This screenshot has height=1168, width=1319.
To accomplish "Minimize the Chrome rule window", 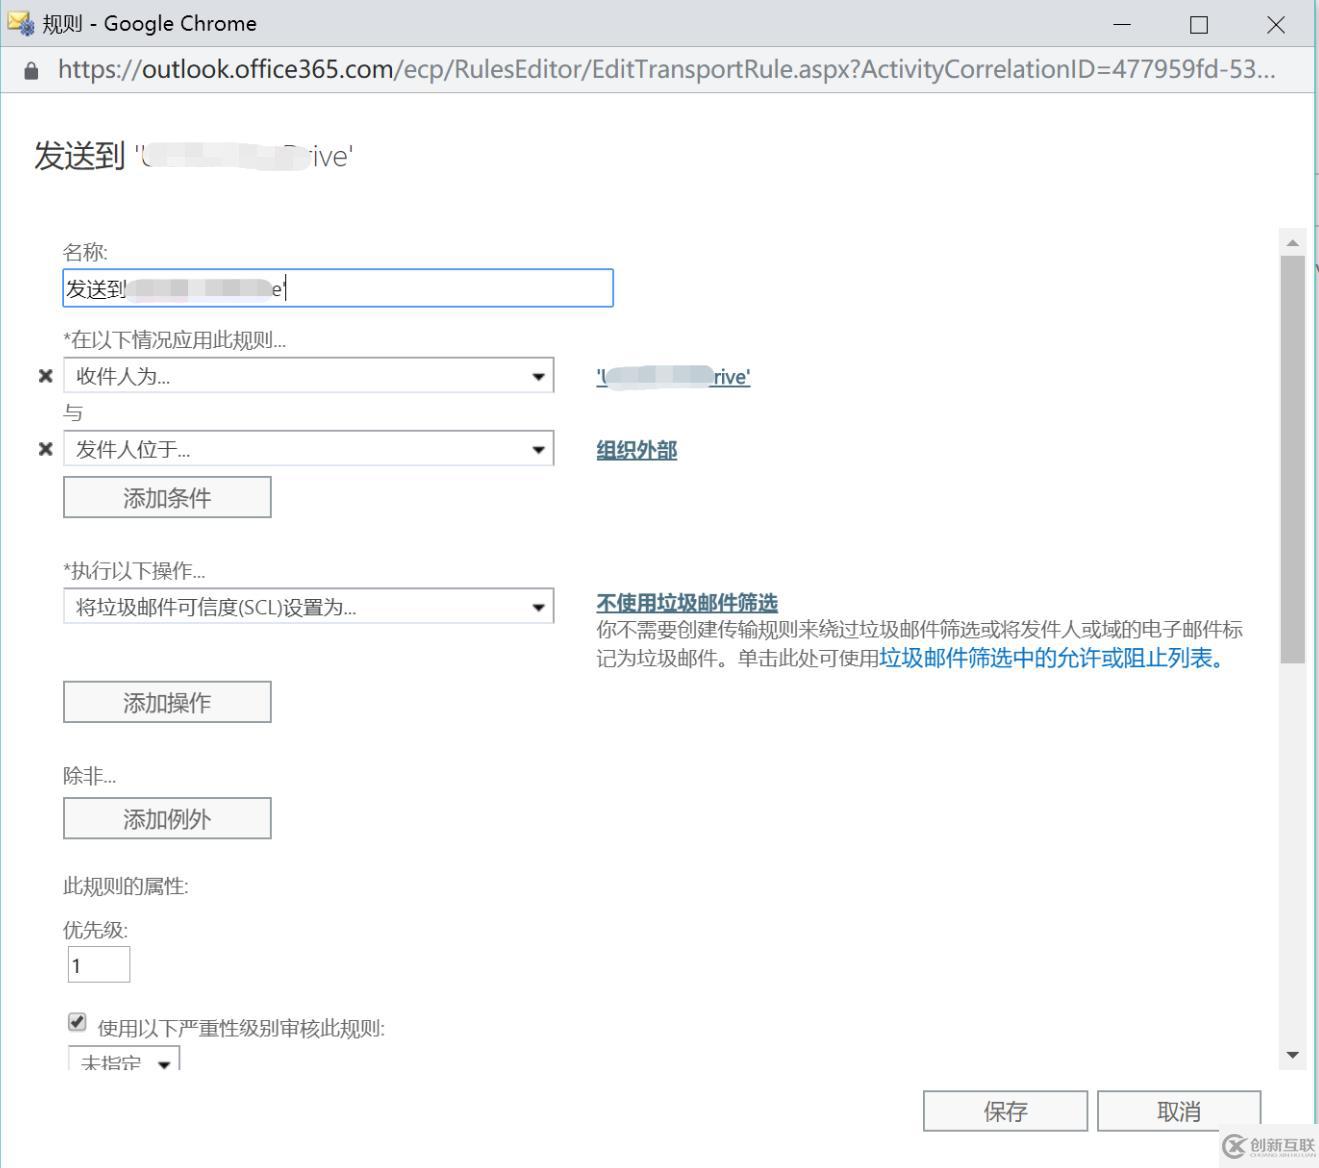I will [1122, 25].
